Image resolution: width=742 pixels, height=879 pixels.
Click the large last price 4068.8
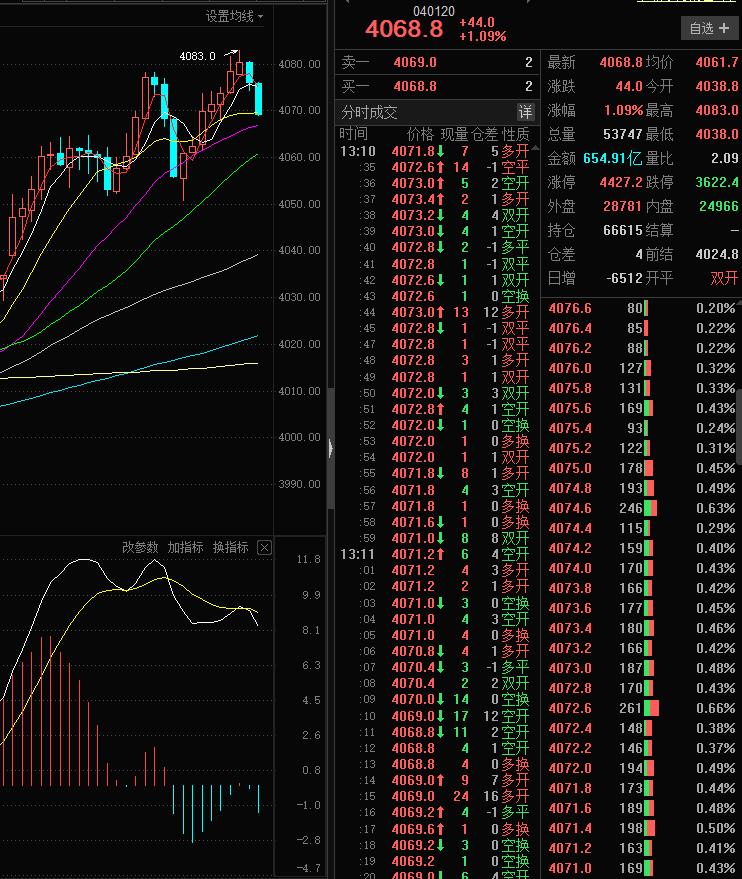[404, 29]
